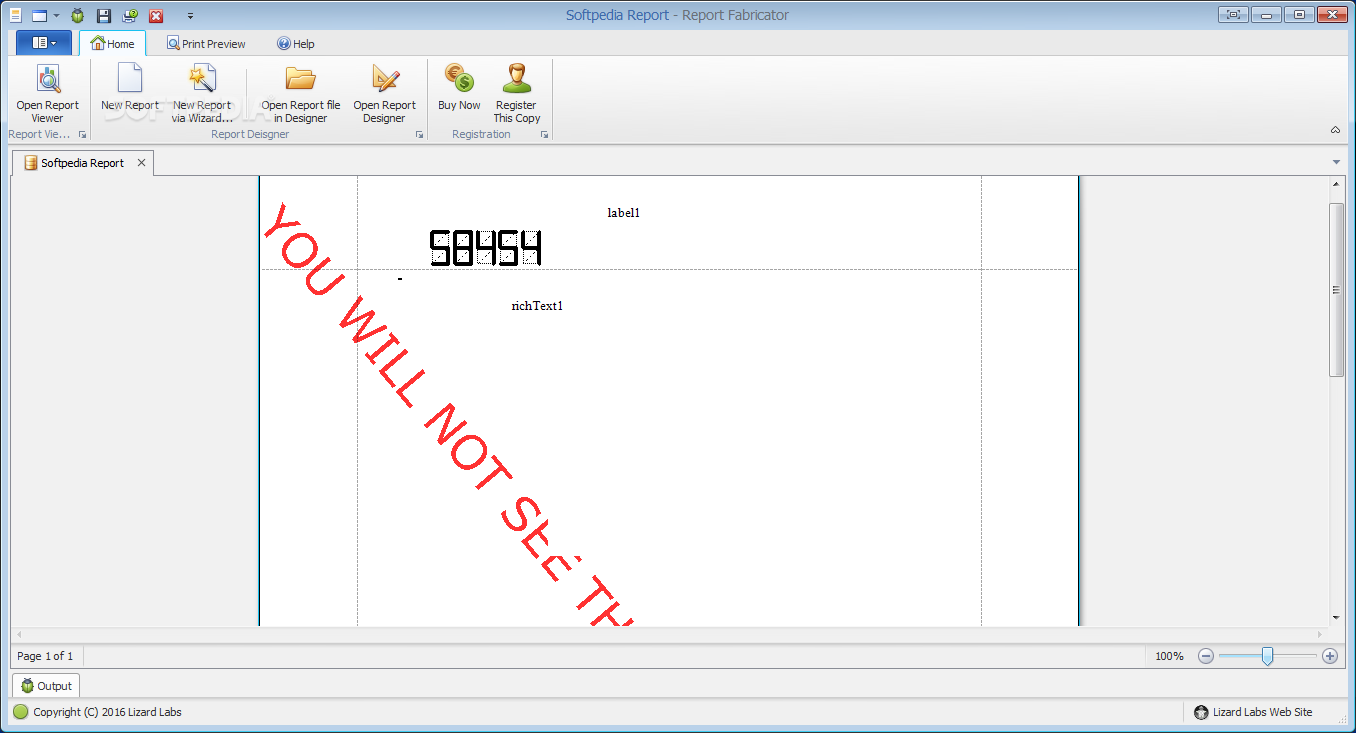Close the Softpedia Report tab

pos(142,163)
